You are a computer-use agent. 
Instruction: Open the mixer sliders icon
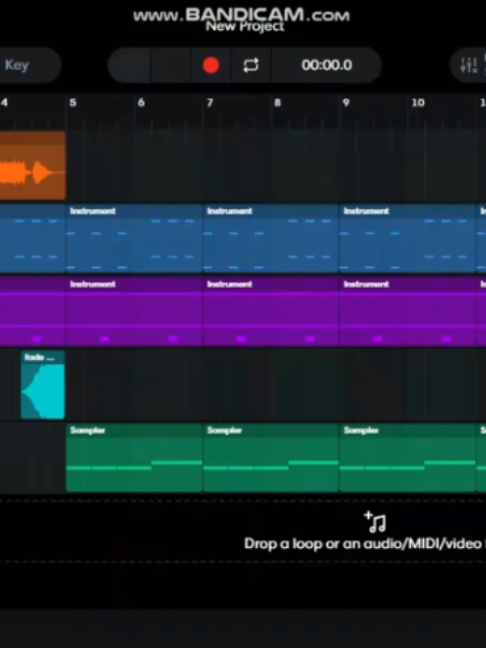coord(469,65)
